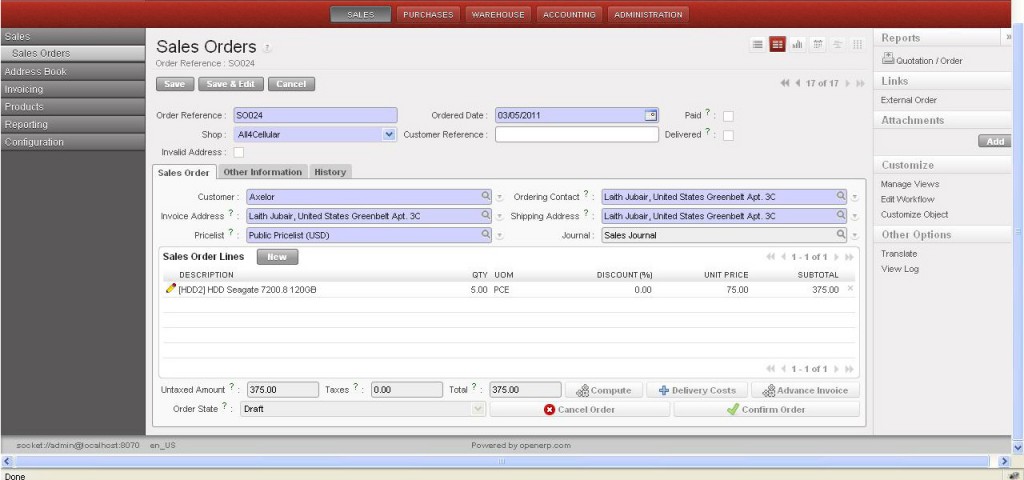Open the Gantt view icon
The height and width of the screenshot is (480, 1024).
point(837,44)
